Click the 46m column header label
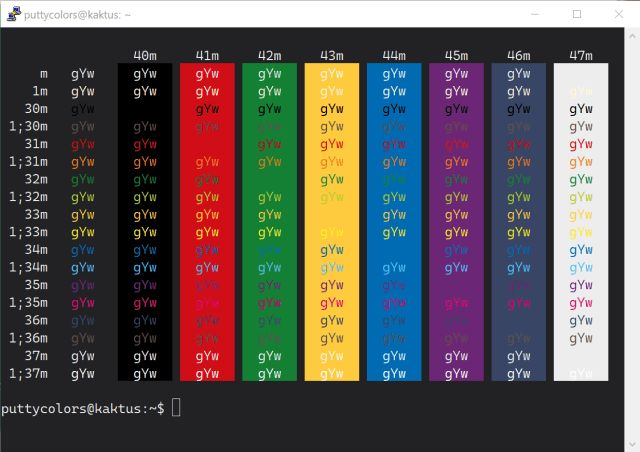The image size is (640, 452). (519, 55)
